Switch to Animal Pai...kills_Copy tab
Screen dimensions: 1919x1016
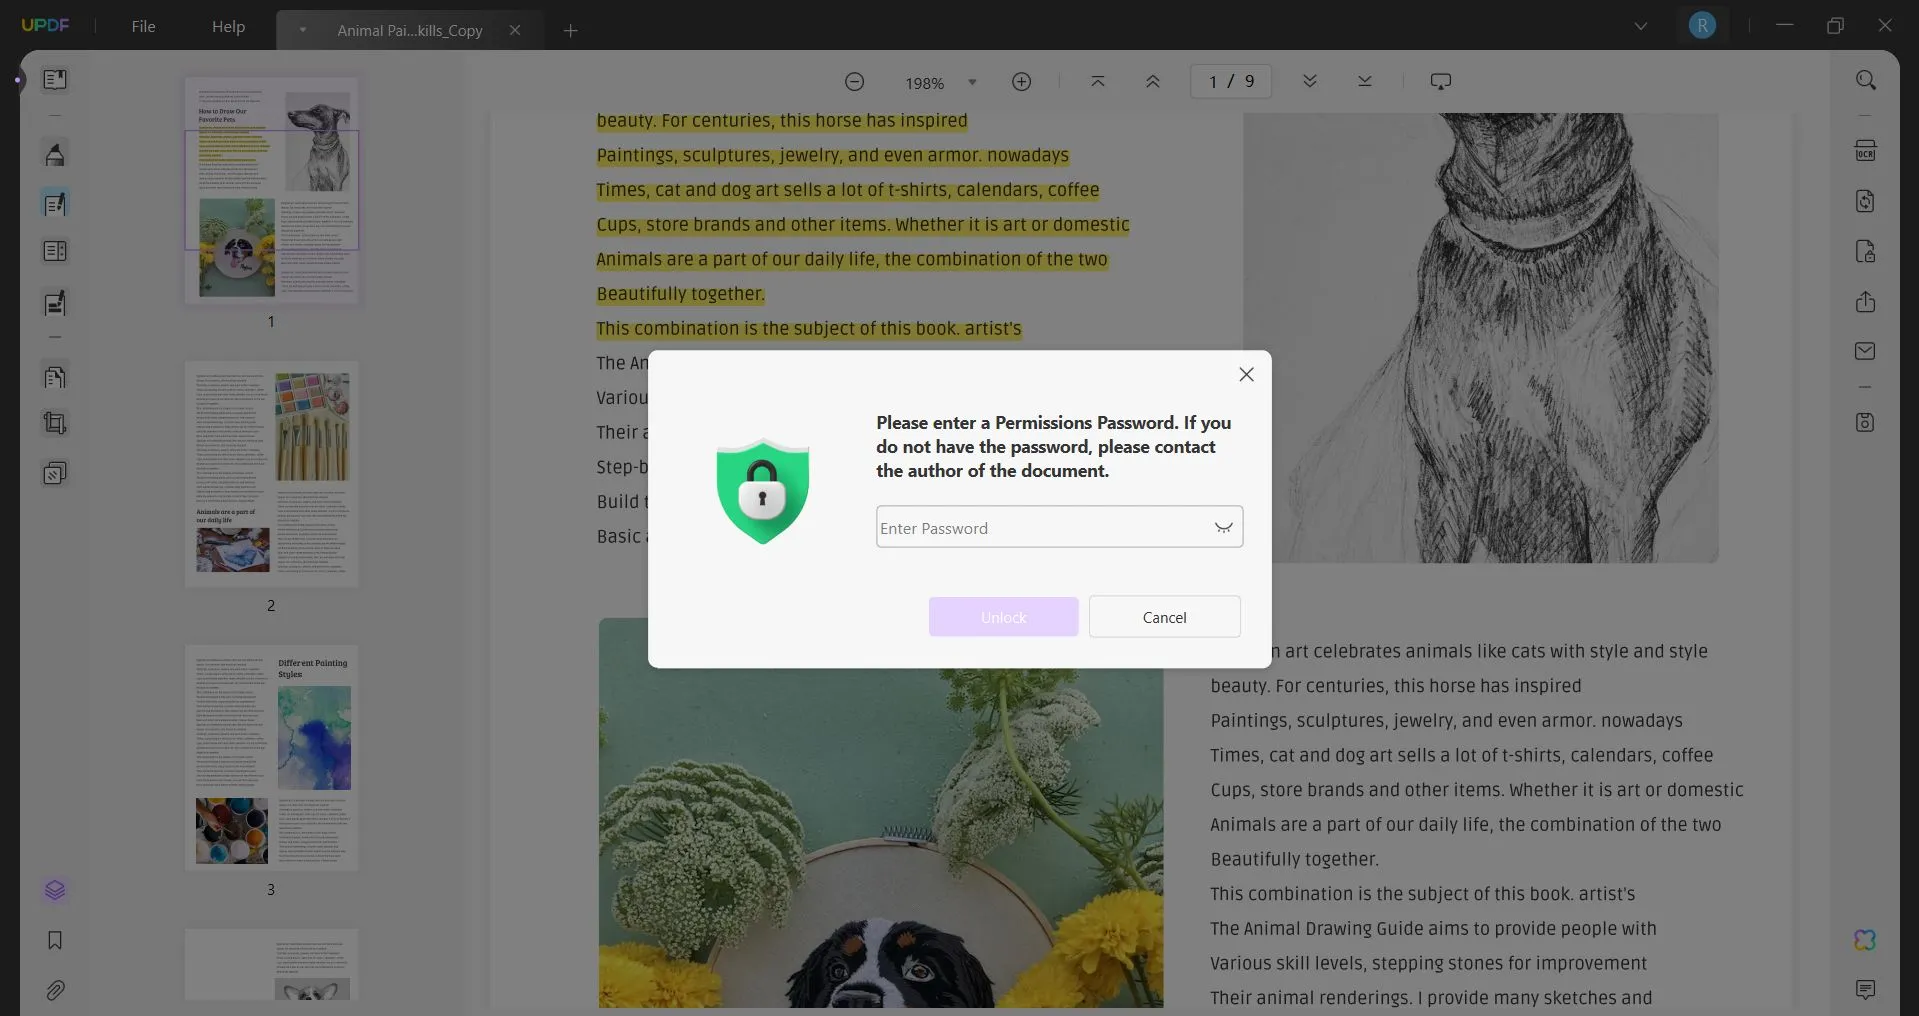click(410, 30)
